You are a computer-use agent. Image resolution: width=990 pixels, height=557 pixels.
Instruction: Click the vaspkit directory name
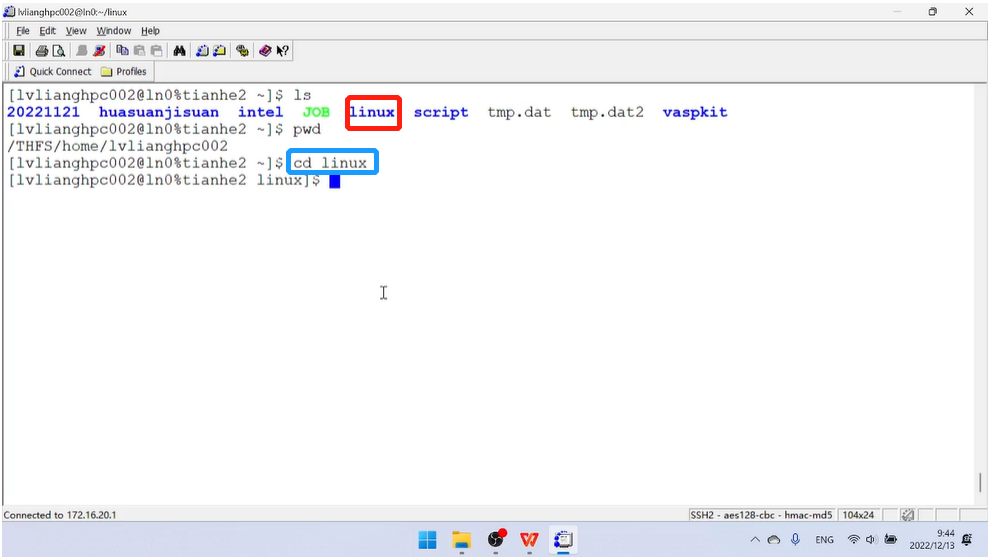695,112
